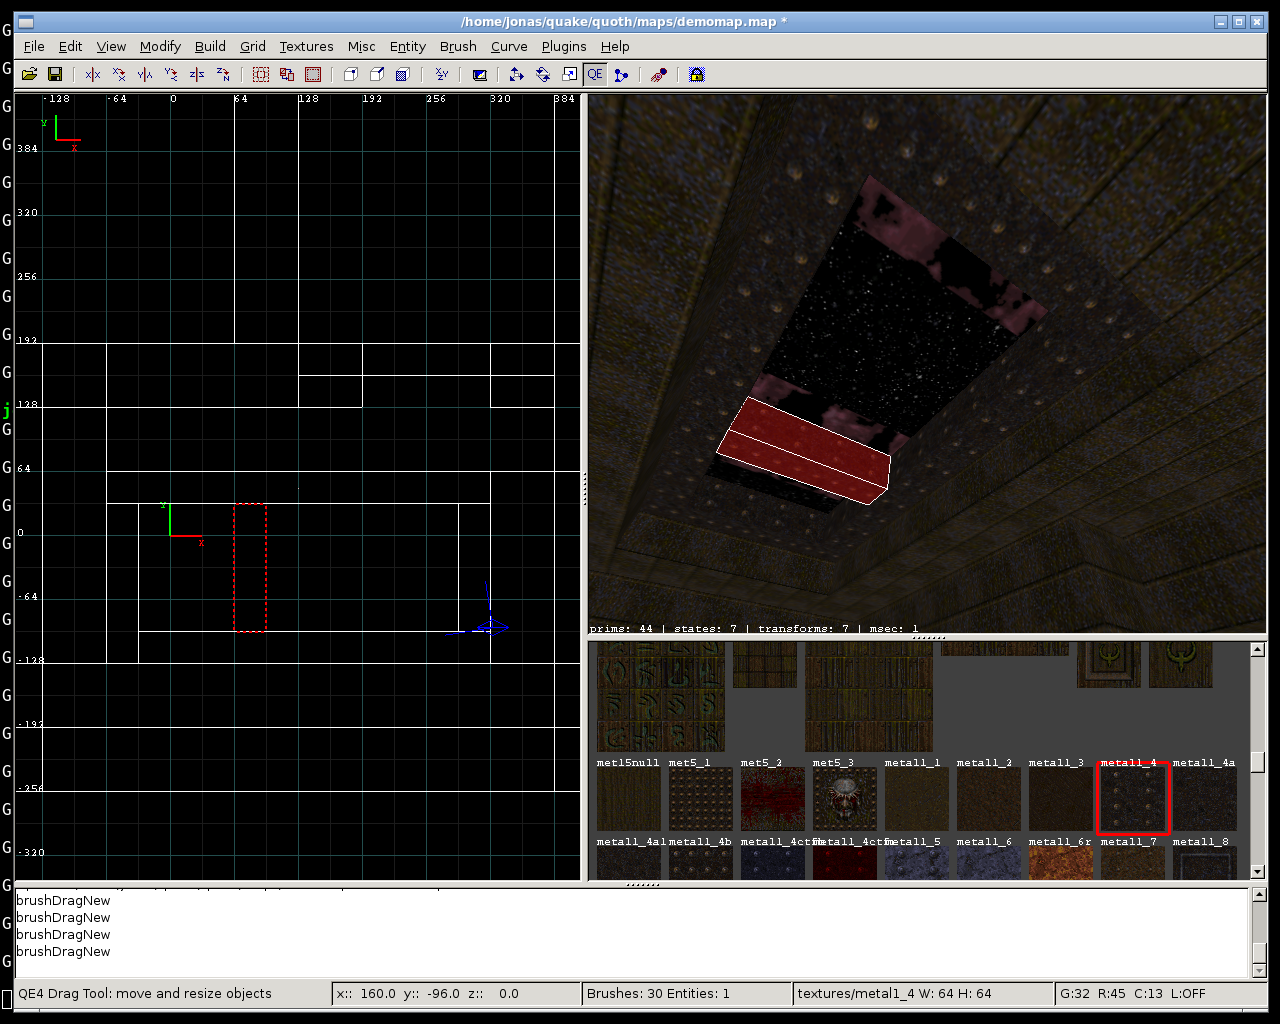Expand the Entity menu

(407, 46)
